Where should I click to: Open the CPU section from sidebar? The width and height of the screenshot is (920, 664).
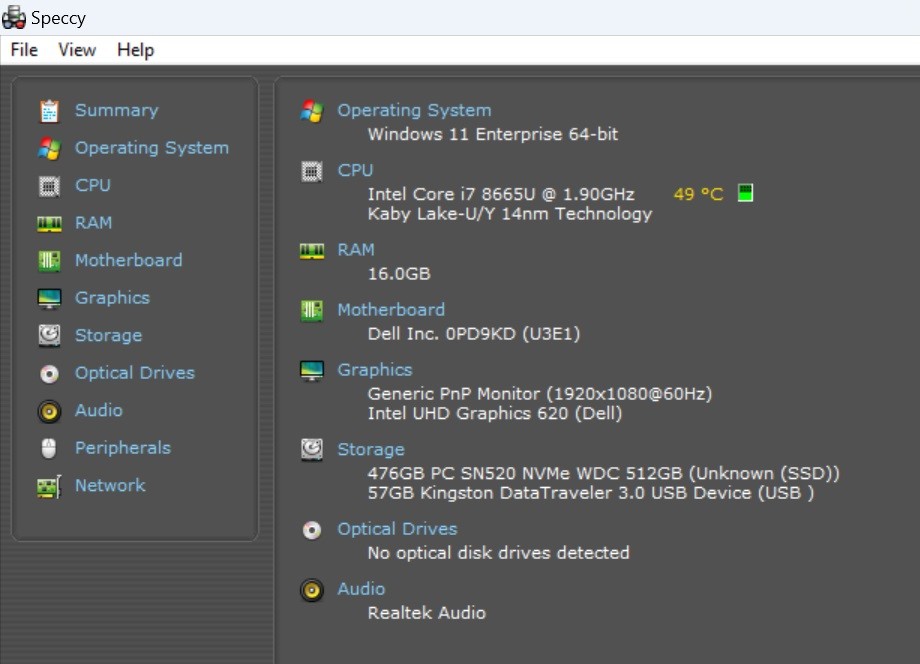tap(93, 185)
